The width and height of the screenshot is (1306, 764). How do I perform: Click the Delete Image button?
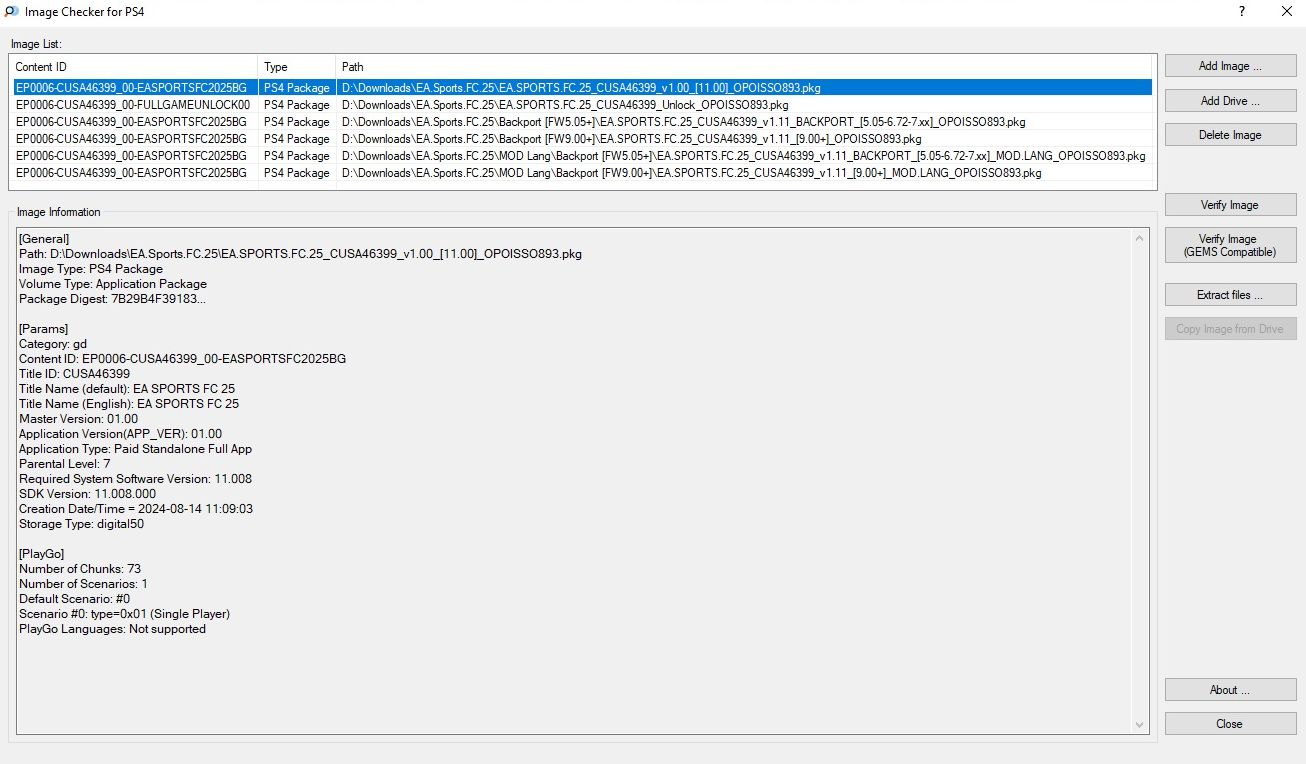click(1230, 135)
